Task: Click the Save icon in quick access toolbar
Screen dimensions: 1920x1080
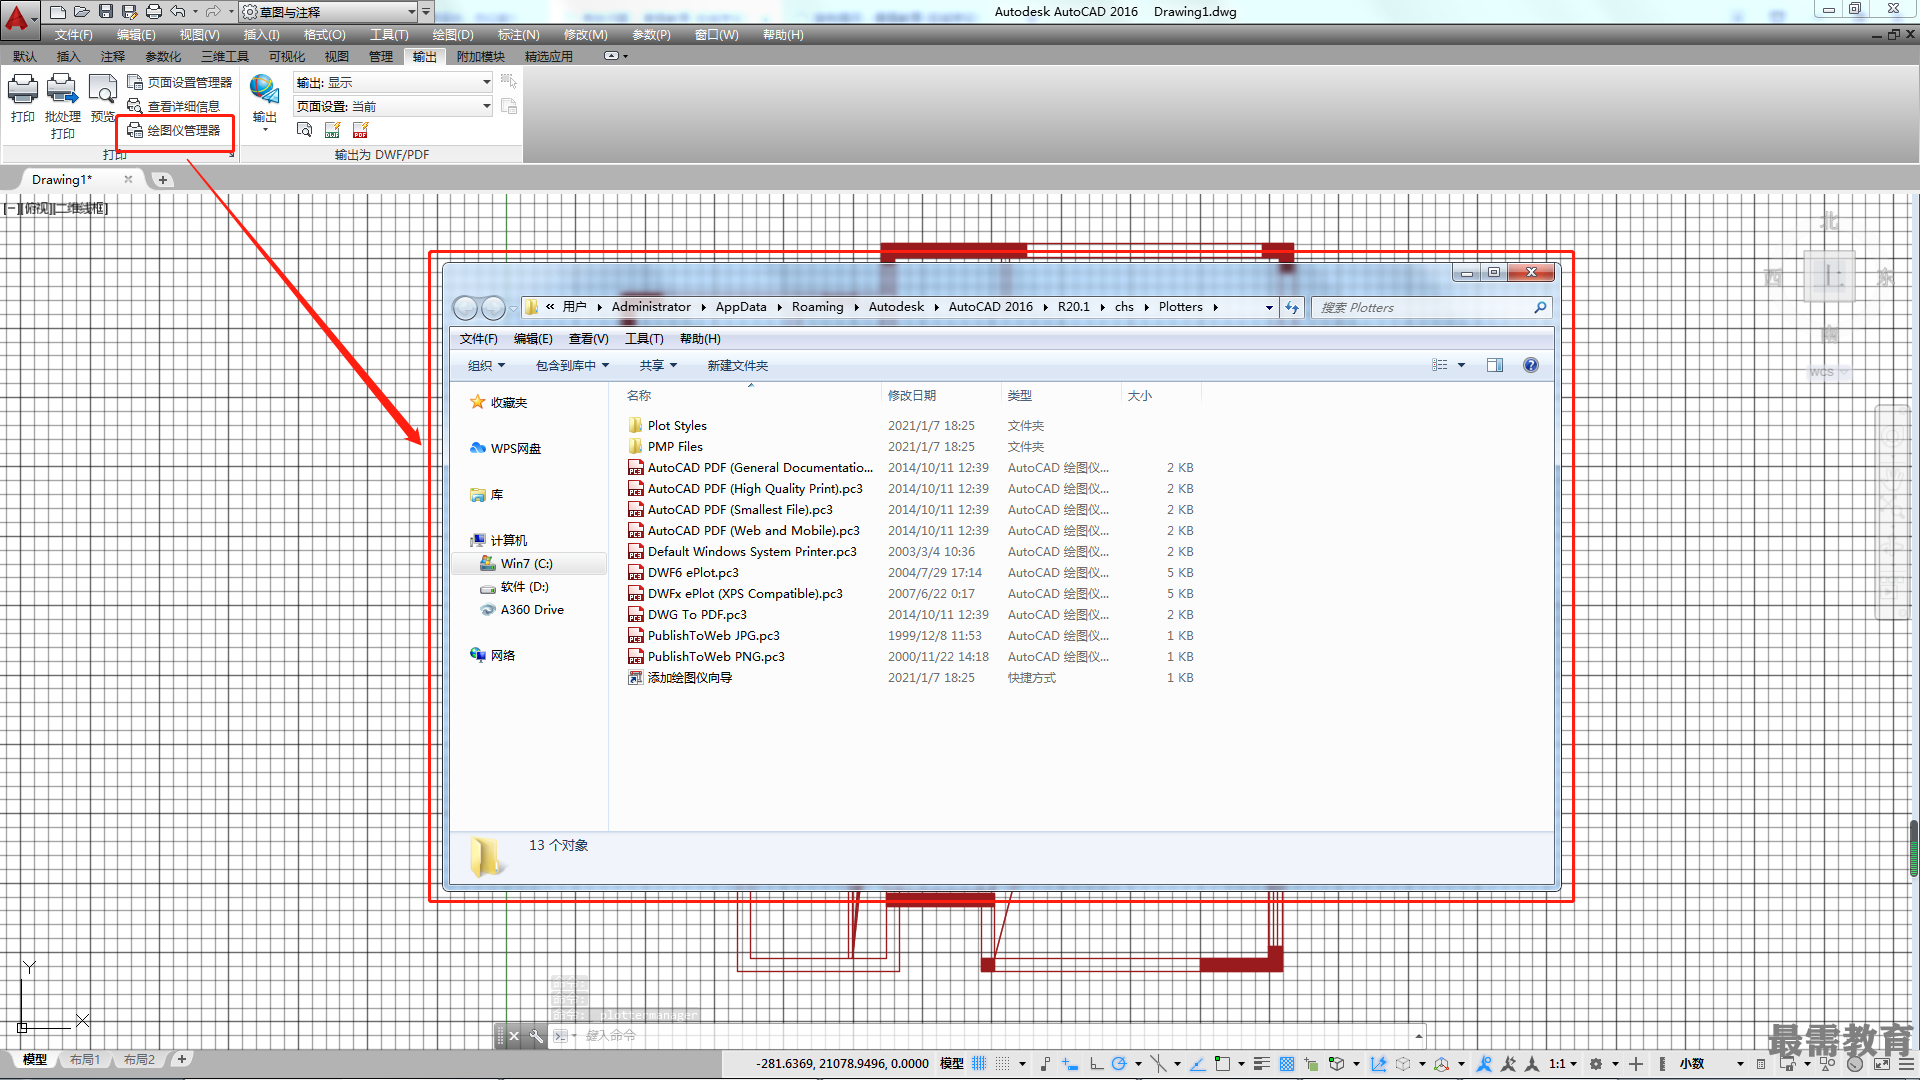Action: click(106, 12)
